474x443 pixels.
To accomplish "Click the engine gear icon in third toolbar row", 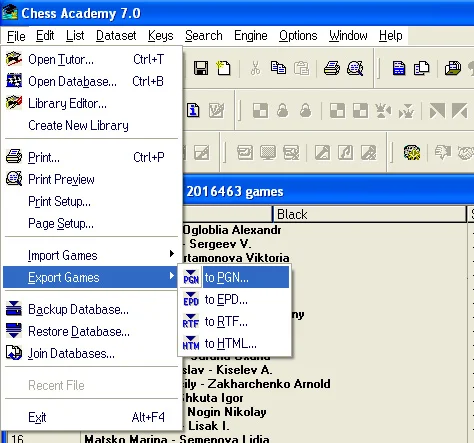I will (x=412, y=153).
